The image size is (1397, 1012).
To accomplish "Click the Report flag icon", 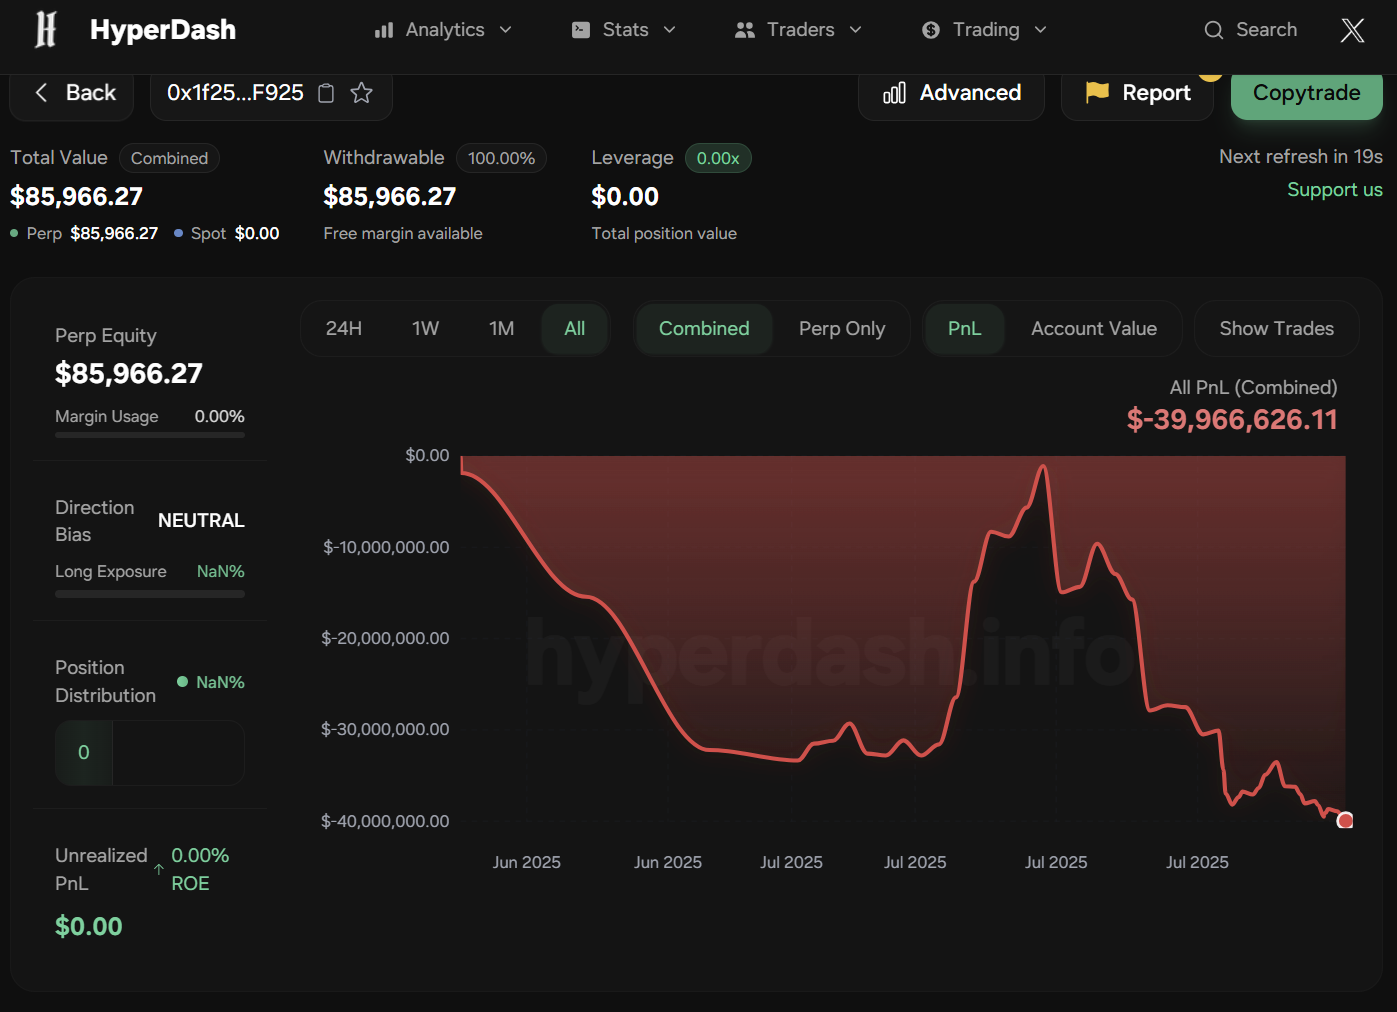I will coord(1097,93).
